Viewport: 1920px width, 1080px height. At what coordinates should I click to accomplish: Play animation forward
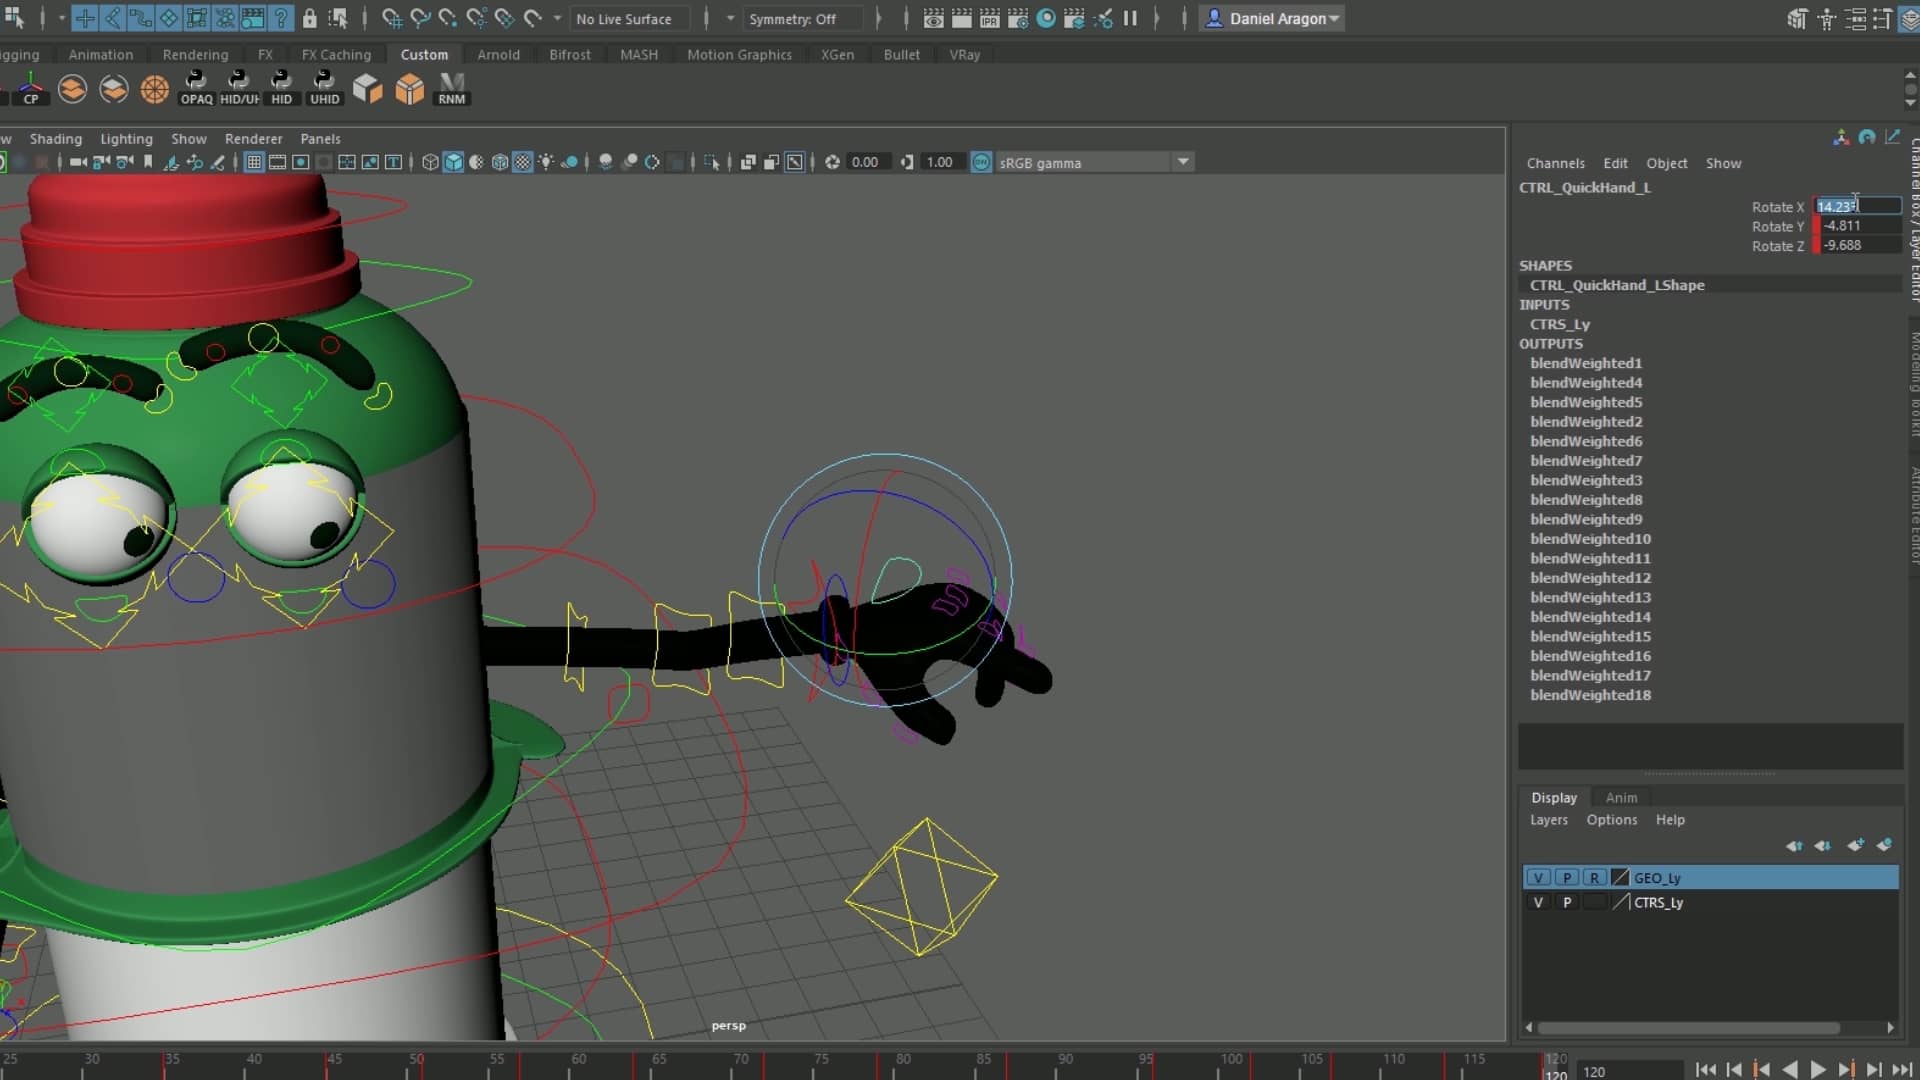[x=1818, y=1070]
